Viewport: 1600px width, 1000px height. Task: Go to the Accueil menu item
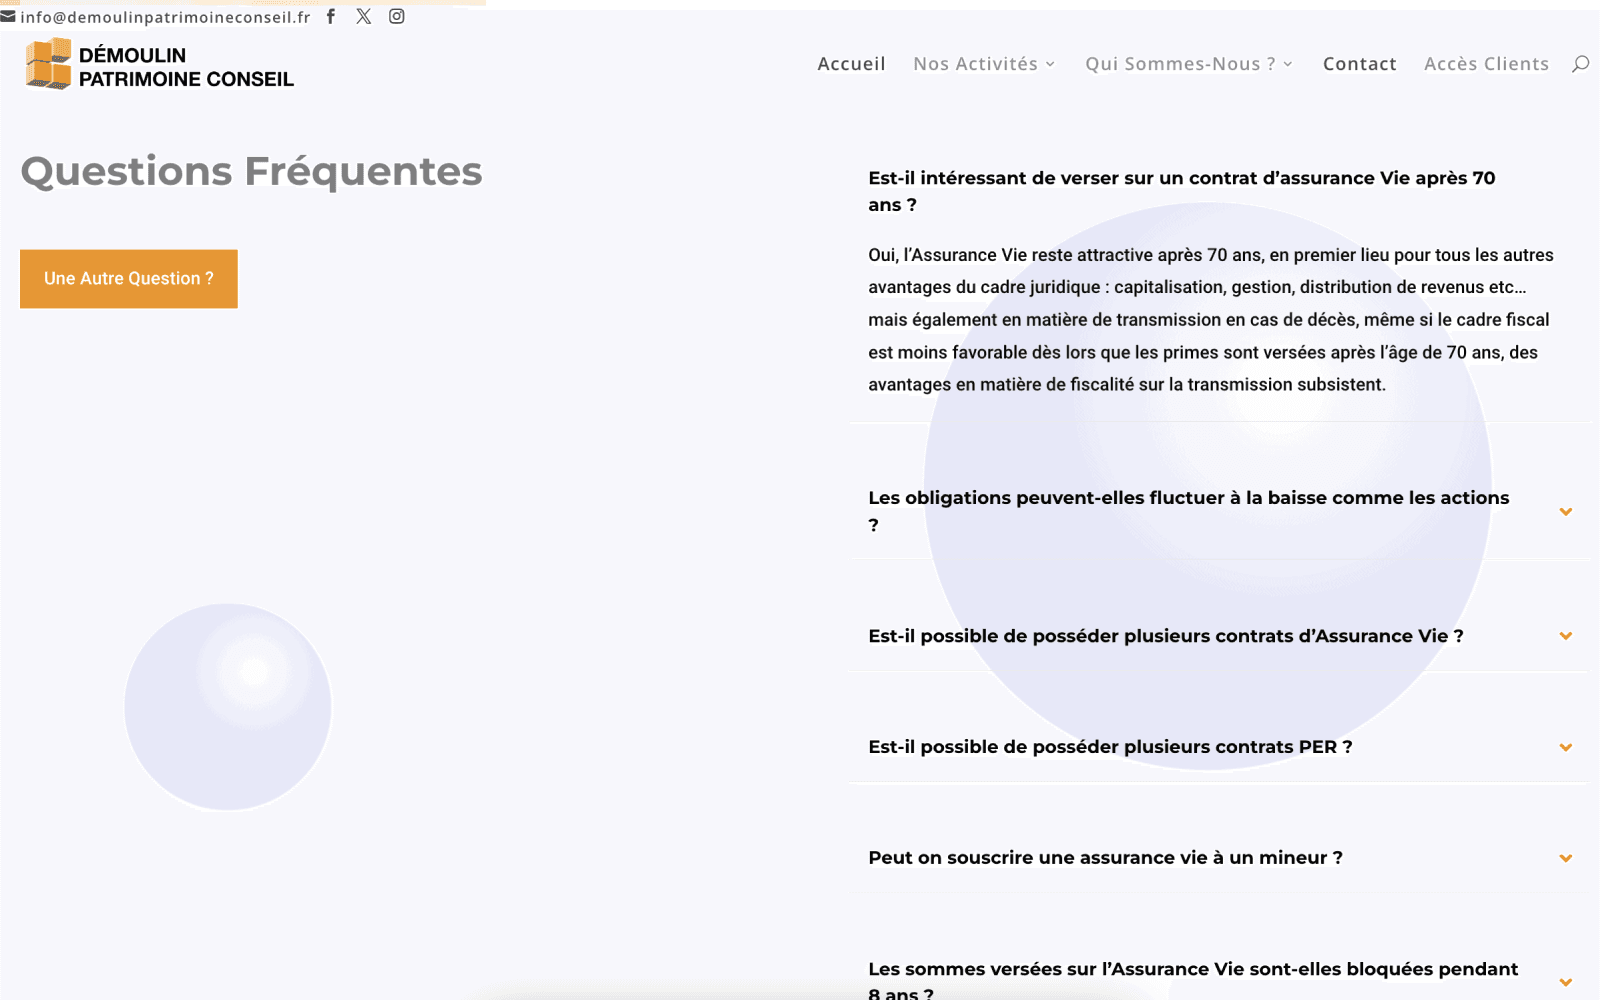[851, 64]
